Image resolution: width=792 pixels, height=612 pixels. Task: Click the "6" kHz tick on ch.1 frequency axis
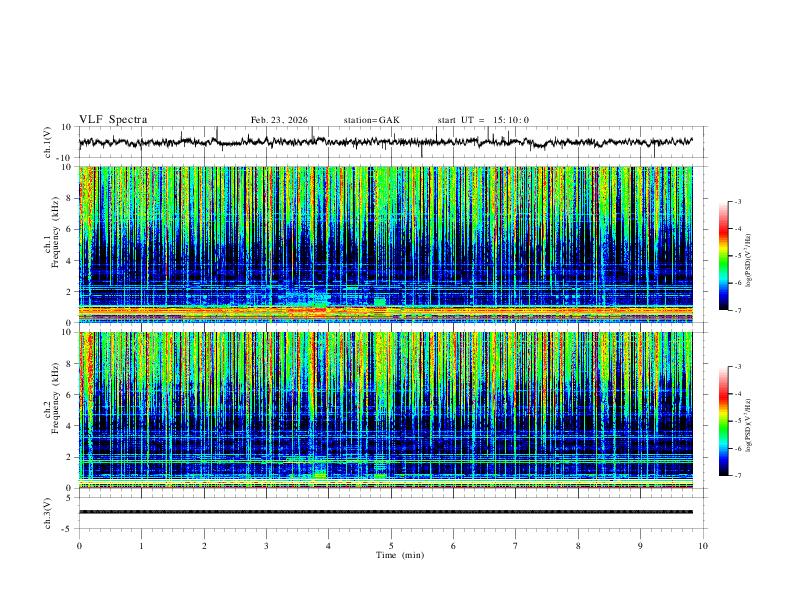pos(69,230)
